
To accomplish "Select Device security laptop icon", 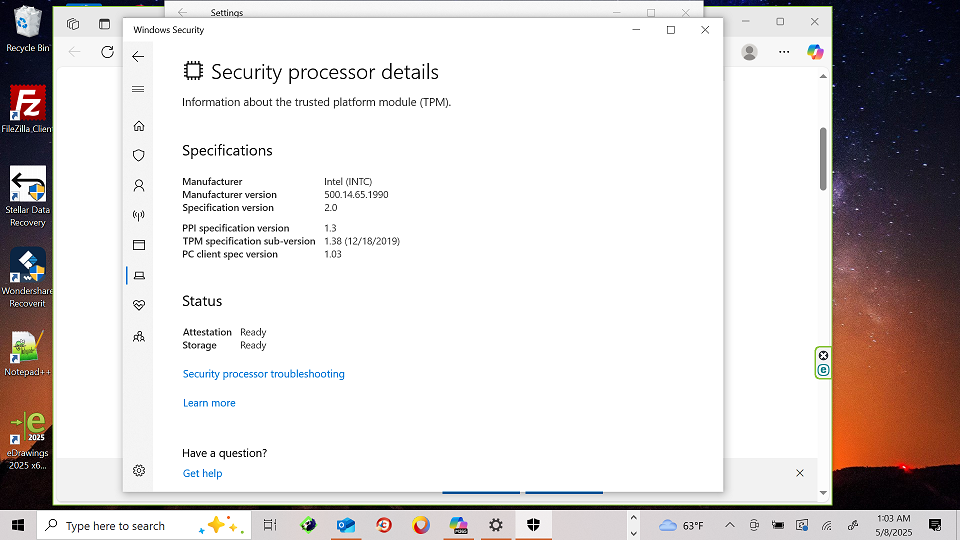I will (x=139, y=275).
